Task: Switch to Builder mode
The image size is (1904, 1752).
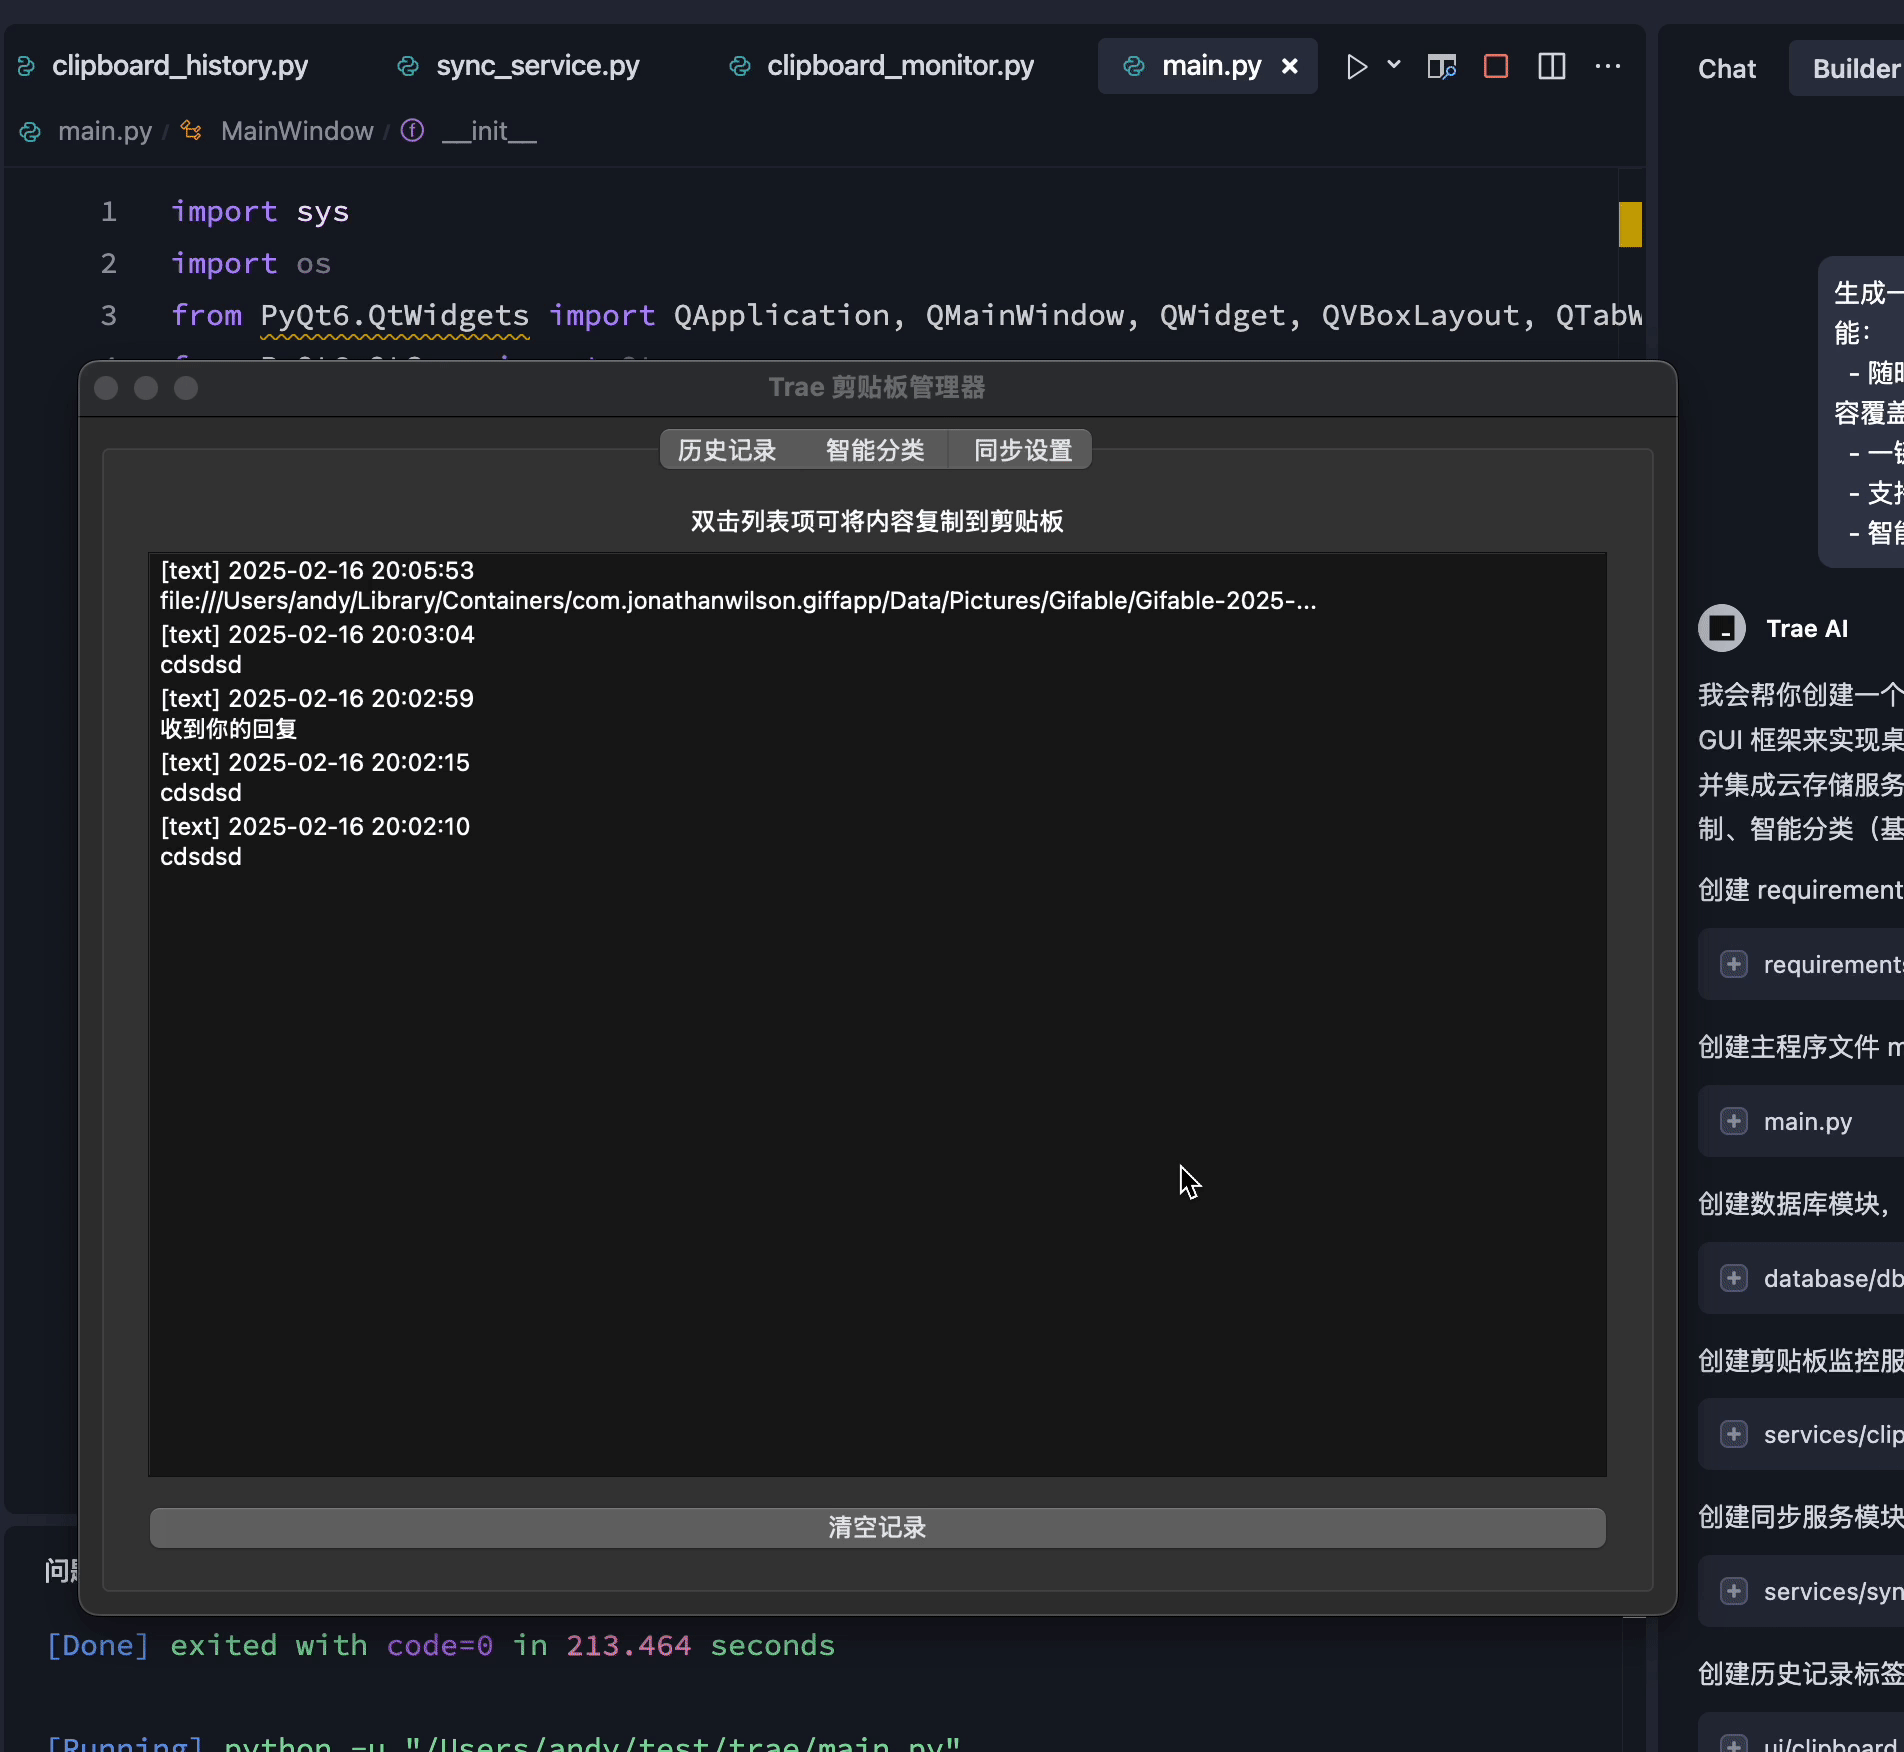Action: coord(1860,68)
